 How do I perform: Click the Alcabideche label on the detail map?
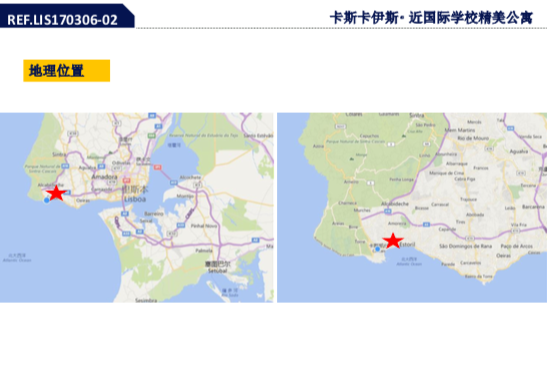pyautogui.click(x=394, y=203)
